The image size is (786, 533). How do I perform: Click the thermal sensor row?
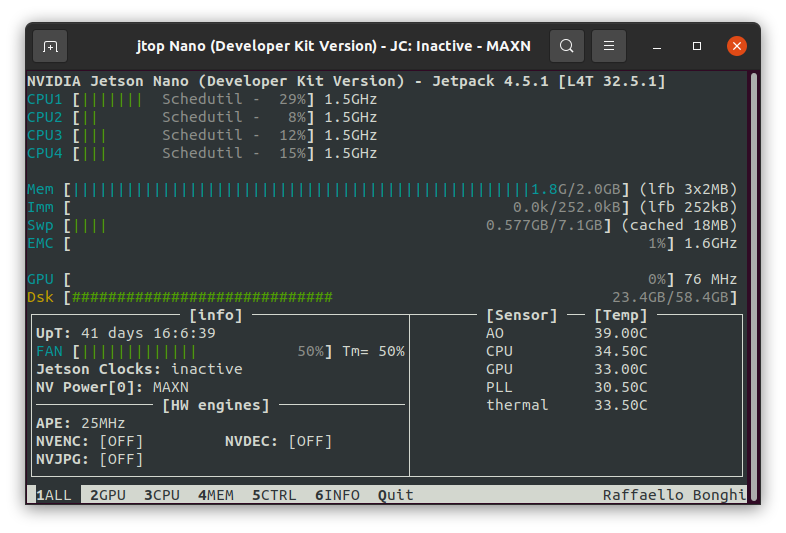[566, 405]
